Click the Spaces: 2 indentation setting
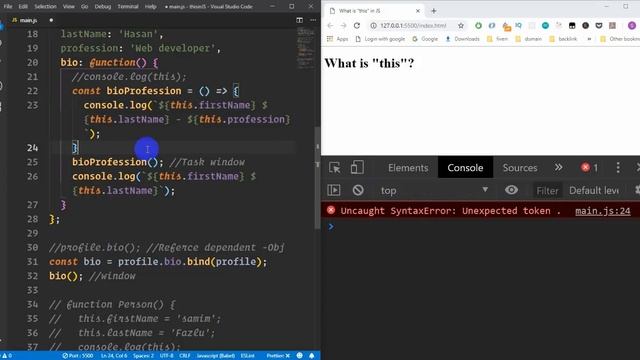The image size is (640, 360). [x=143, y=356]
